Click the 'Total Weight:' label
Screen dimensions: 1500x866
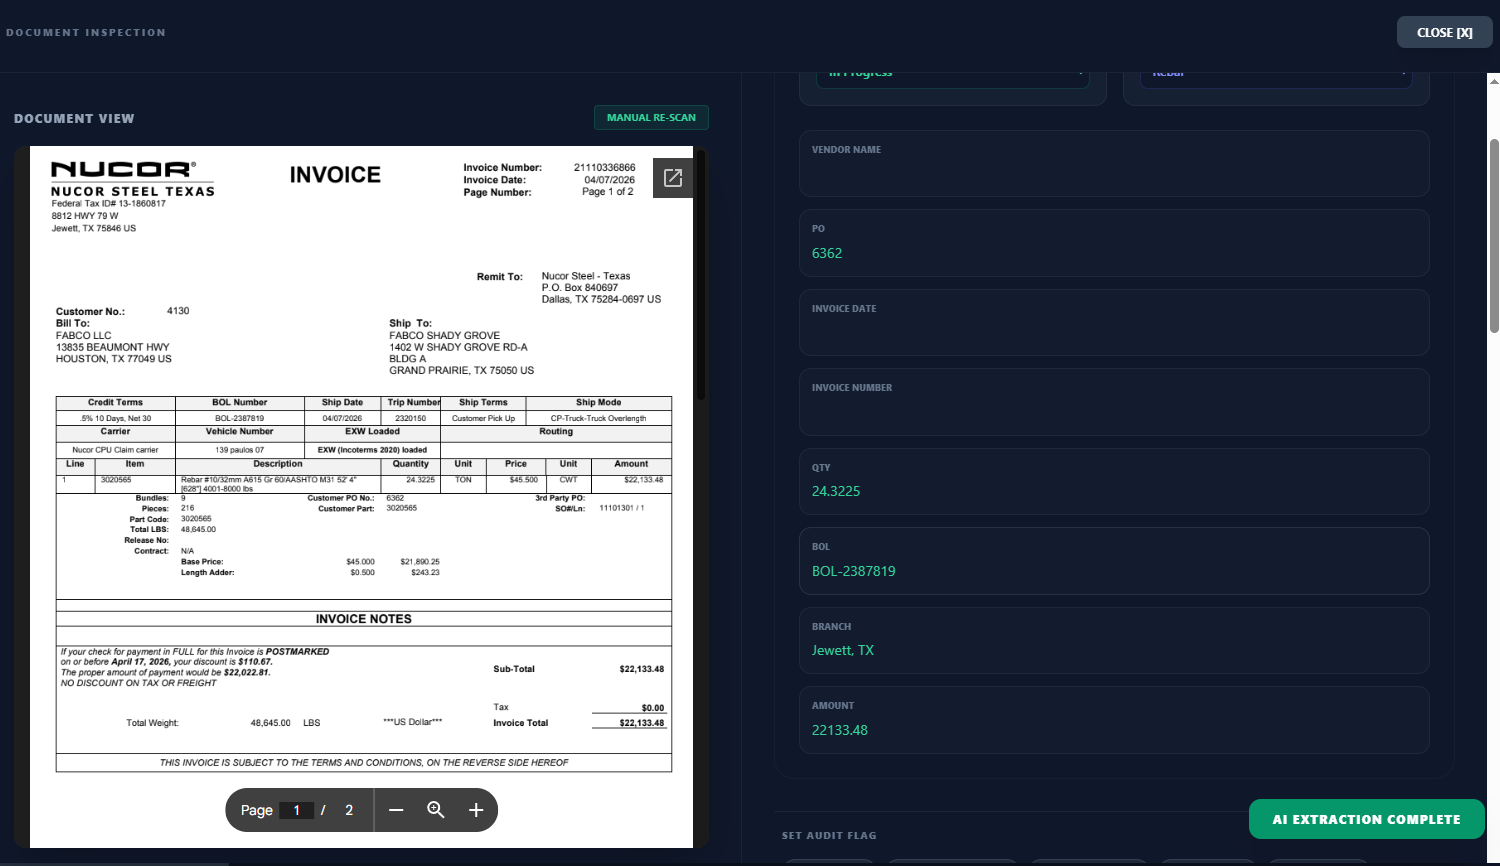coord(153,723)
